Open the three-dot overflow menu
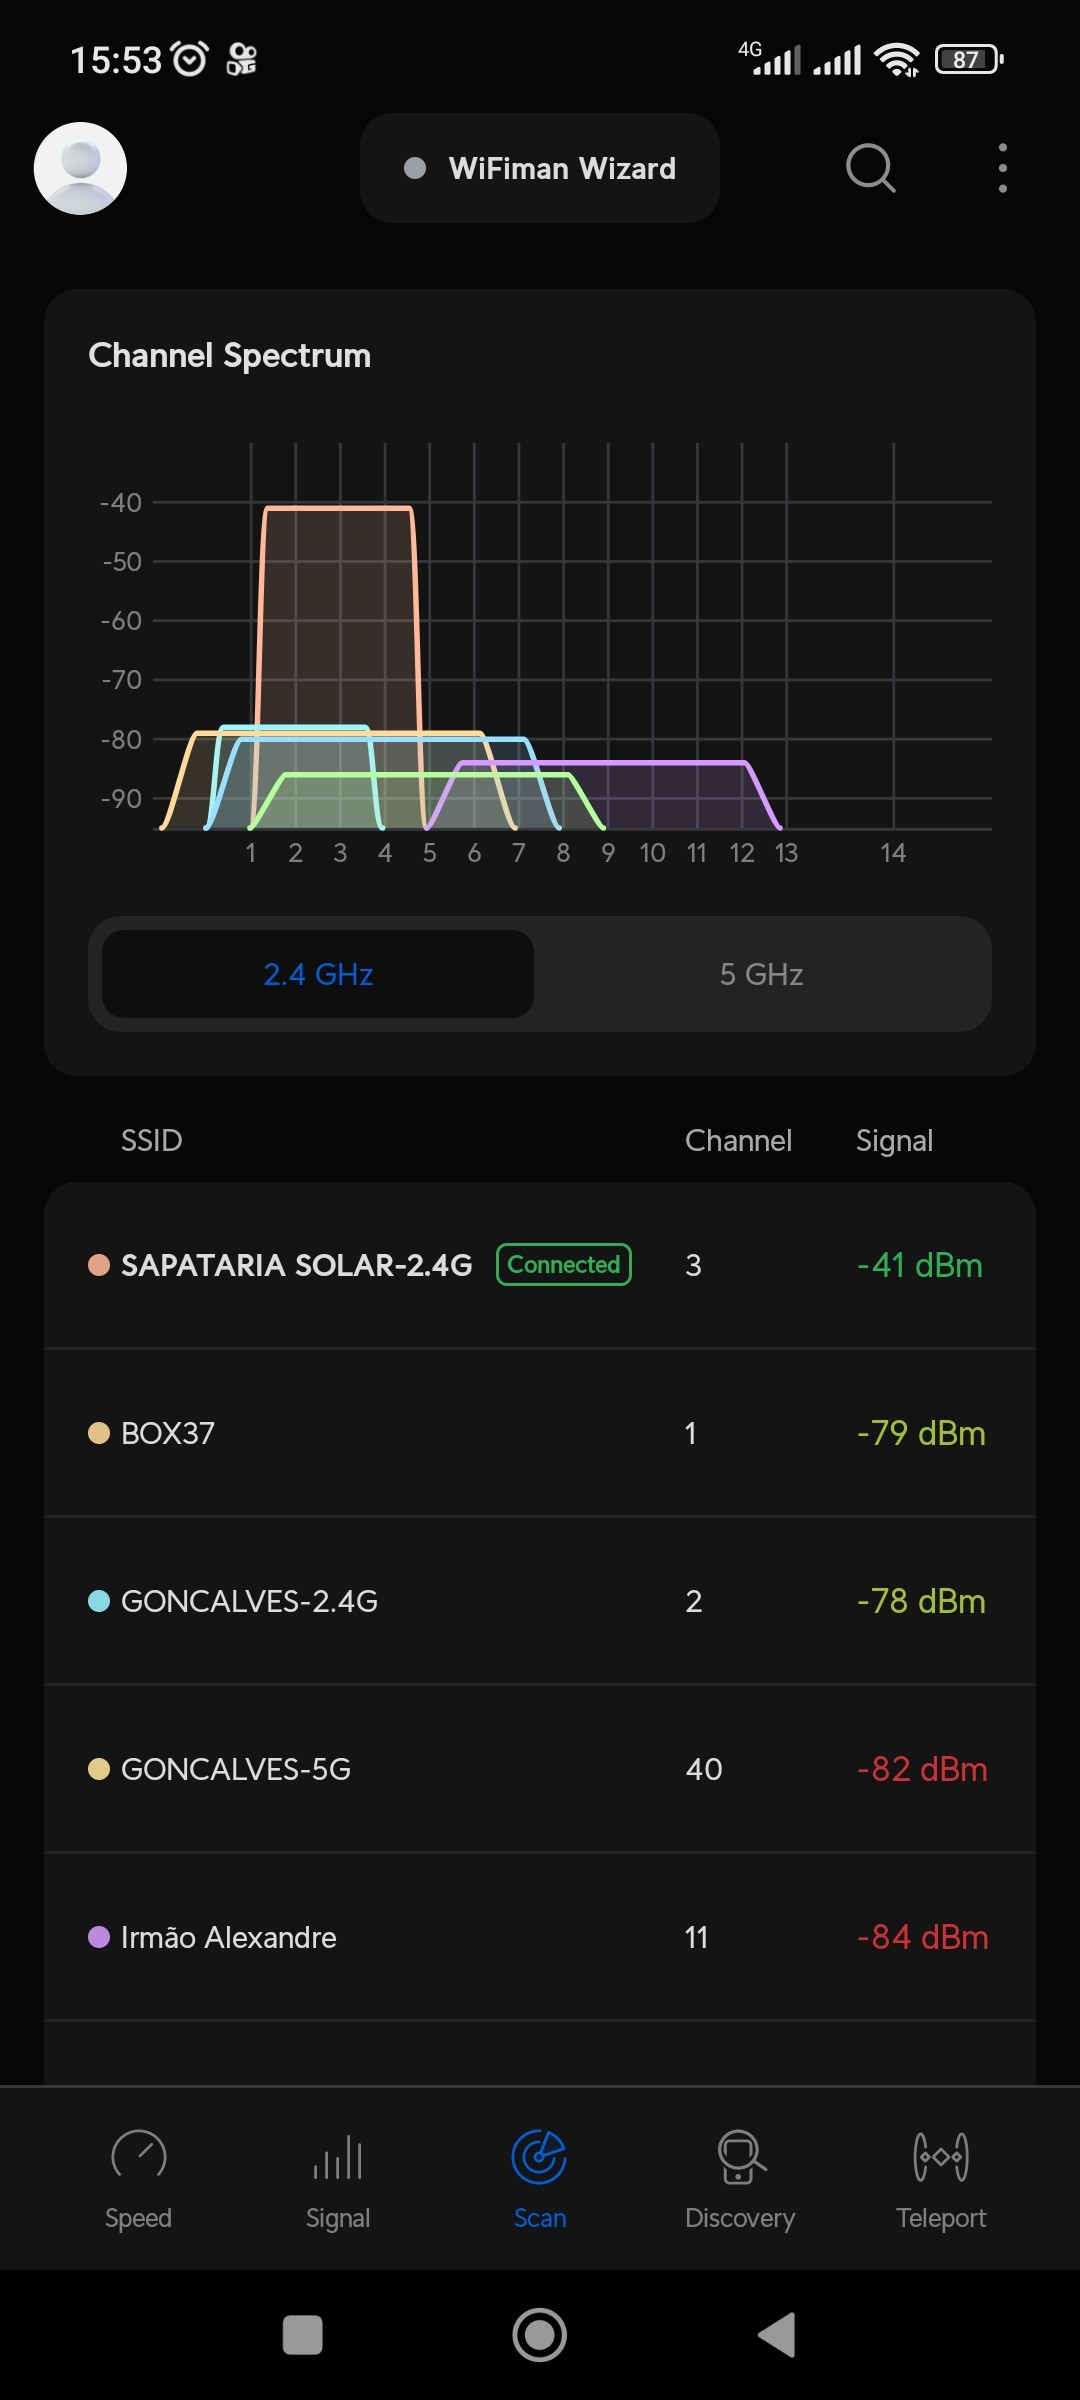The width and height of the screenshot is (1080, 2400). coord(1002,168)
